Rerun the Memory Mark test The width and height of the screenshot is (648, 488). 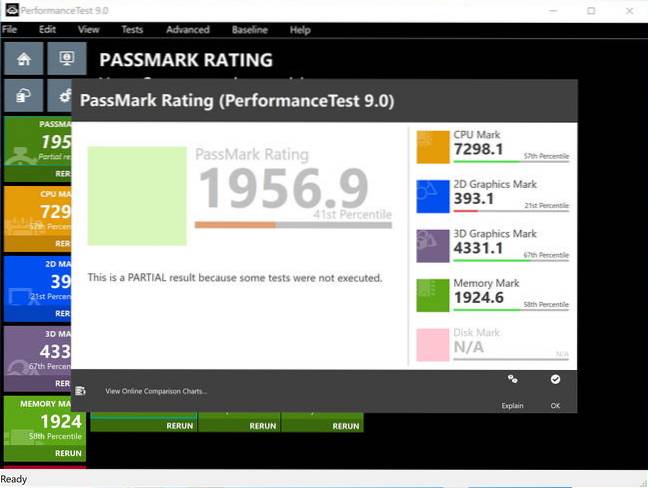(x=68, y=454)
